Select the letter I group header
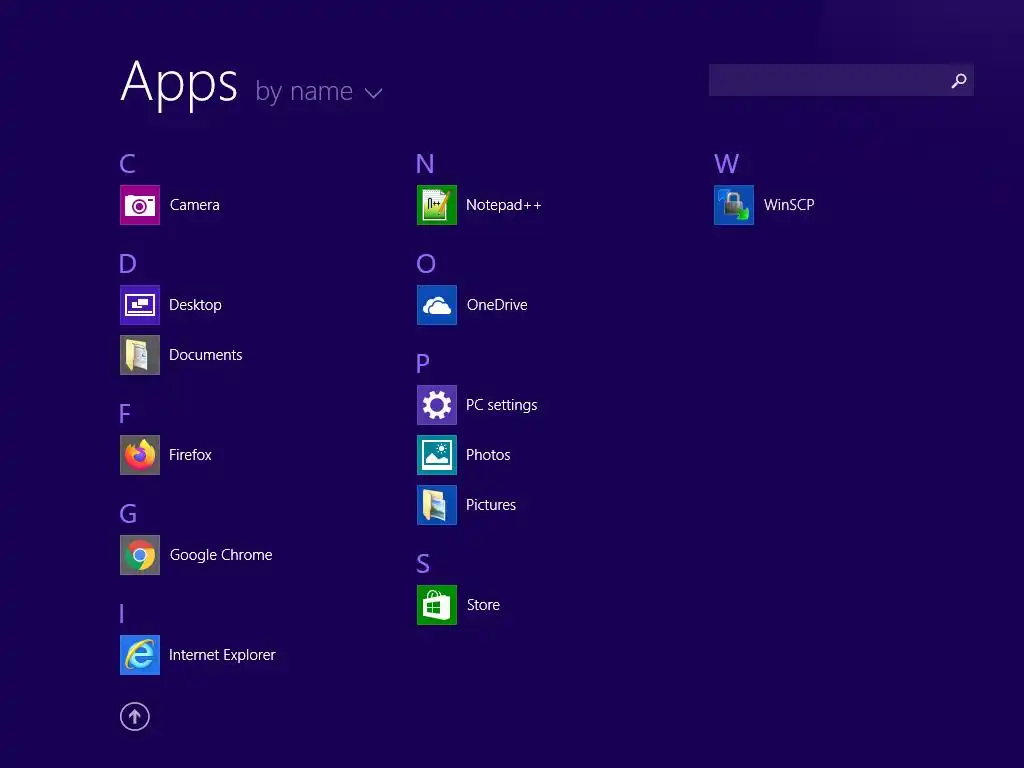The width and height of the screenshot is (1024, 768). 121,614
